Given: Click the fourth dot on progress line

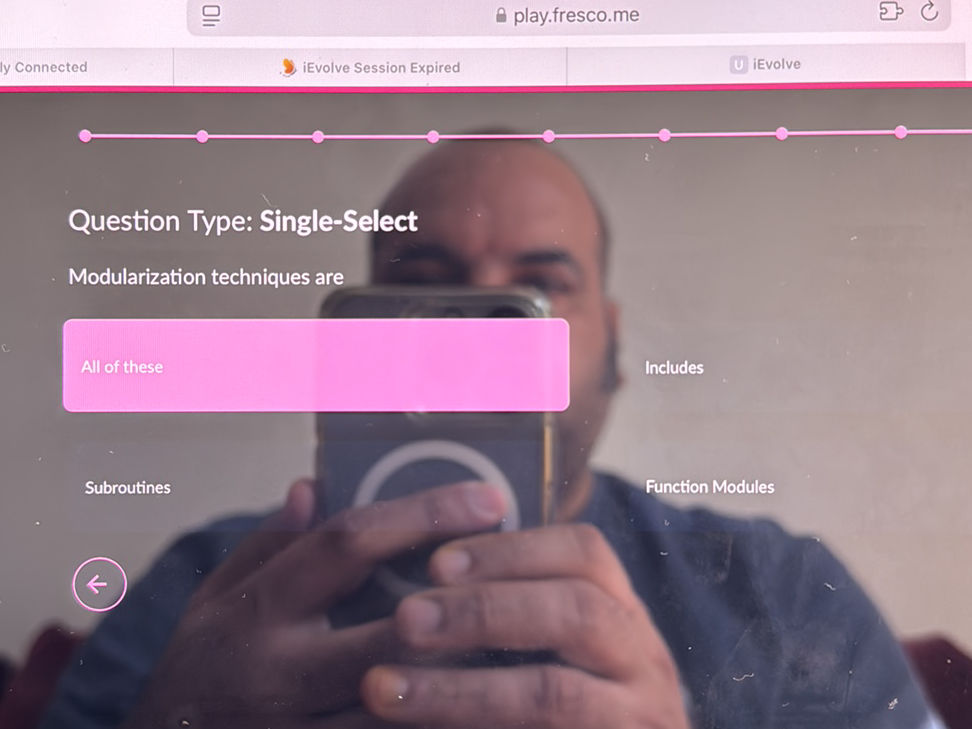Looking at the screenshot, I should click(x=433, y=136).
